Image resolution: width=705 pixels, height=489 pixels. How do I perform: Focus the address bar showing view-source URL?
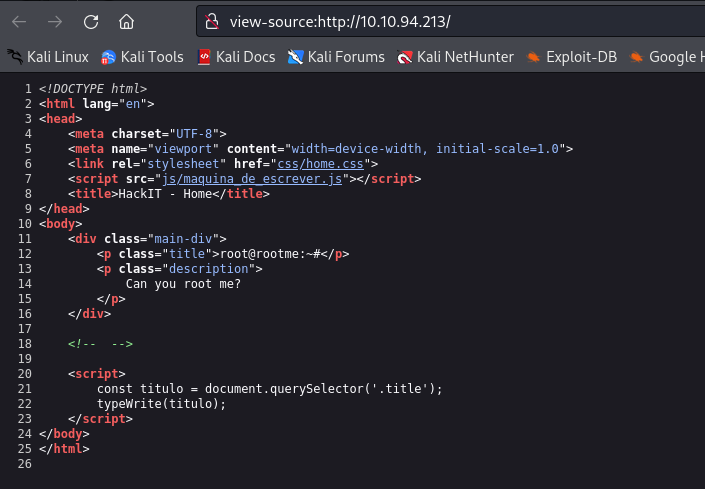[451, 22]
